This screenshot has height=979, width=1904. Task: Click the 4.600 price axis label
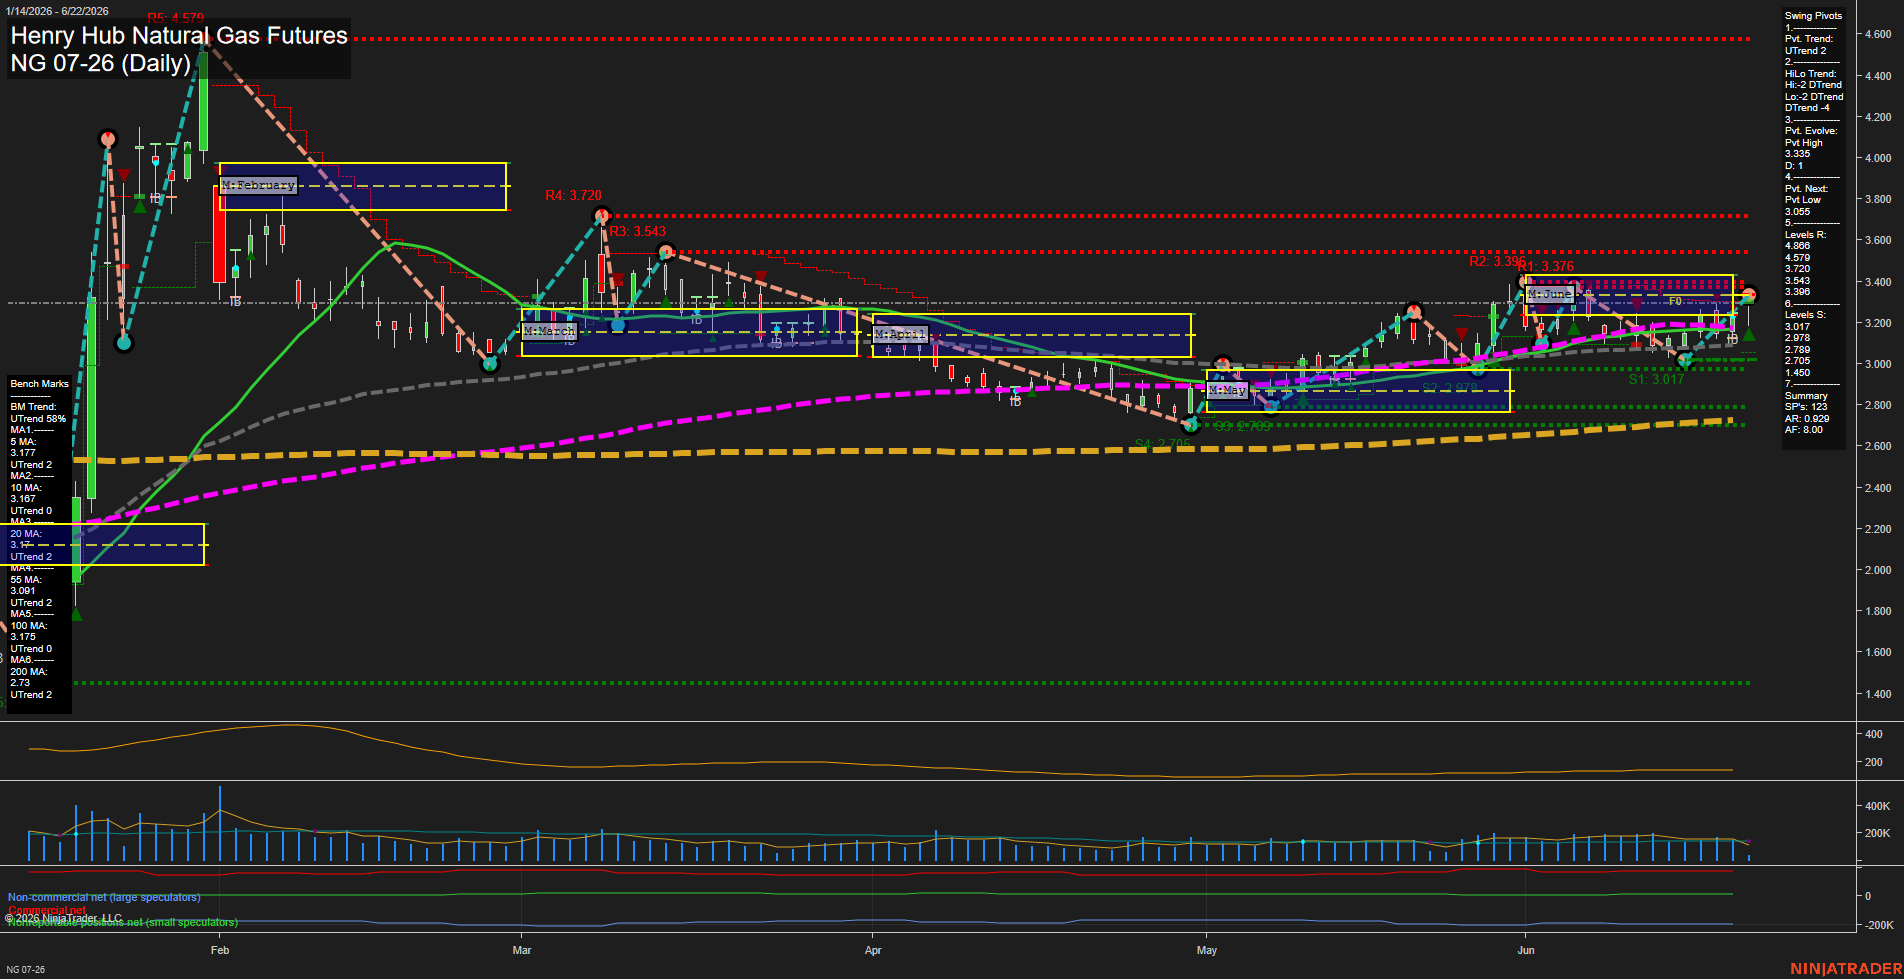pos(1877,34)
